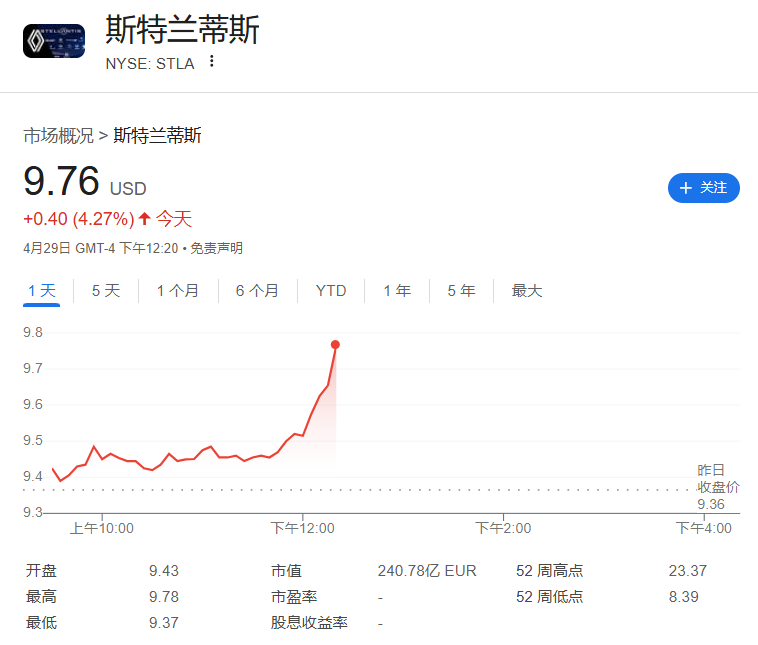Click the Stellantis company logo thumbnail
Screen dimensions: 758x645
[54, 41]
